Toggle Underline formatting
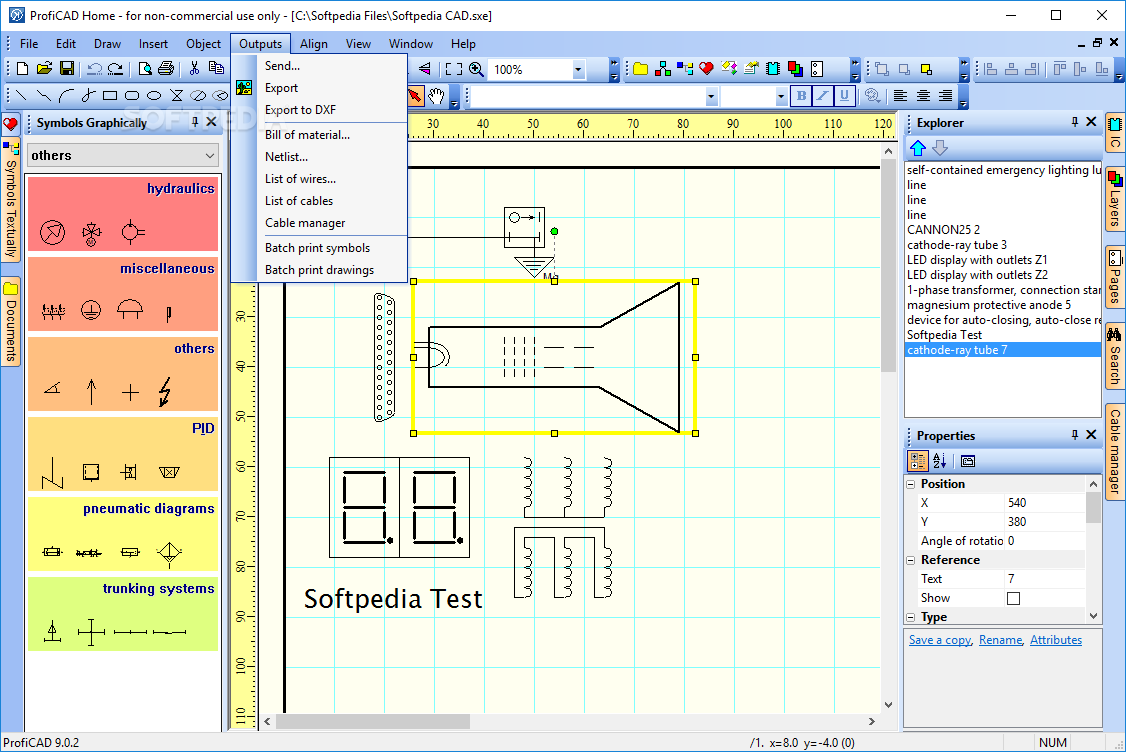 pos(844,96)
